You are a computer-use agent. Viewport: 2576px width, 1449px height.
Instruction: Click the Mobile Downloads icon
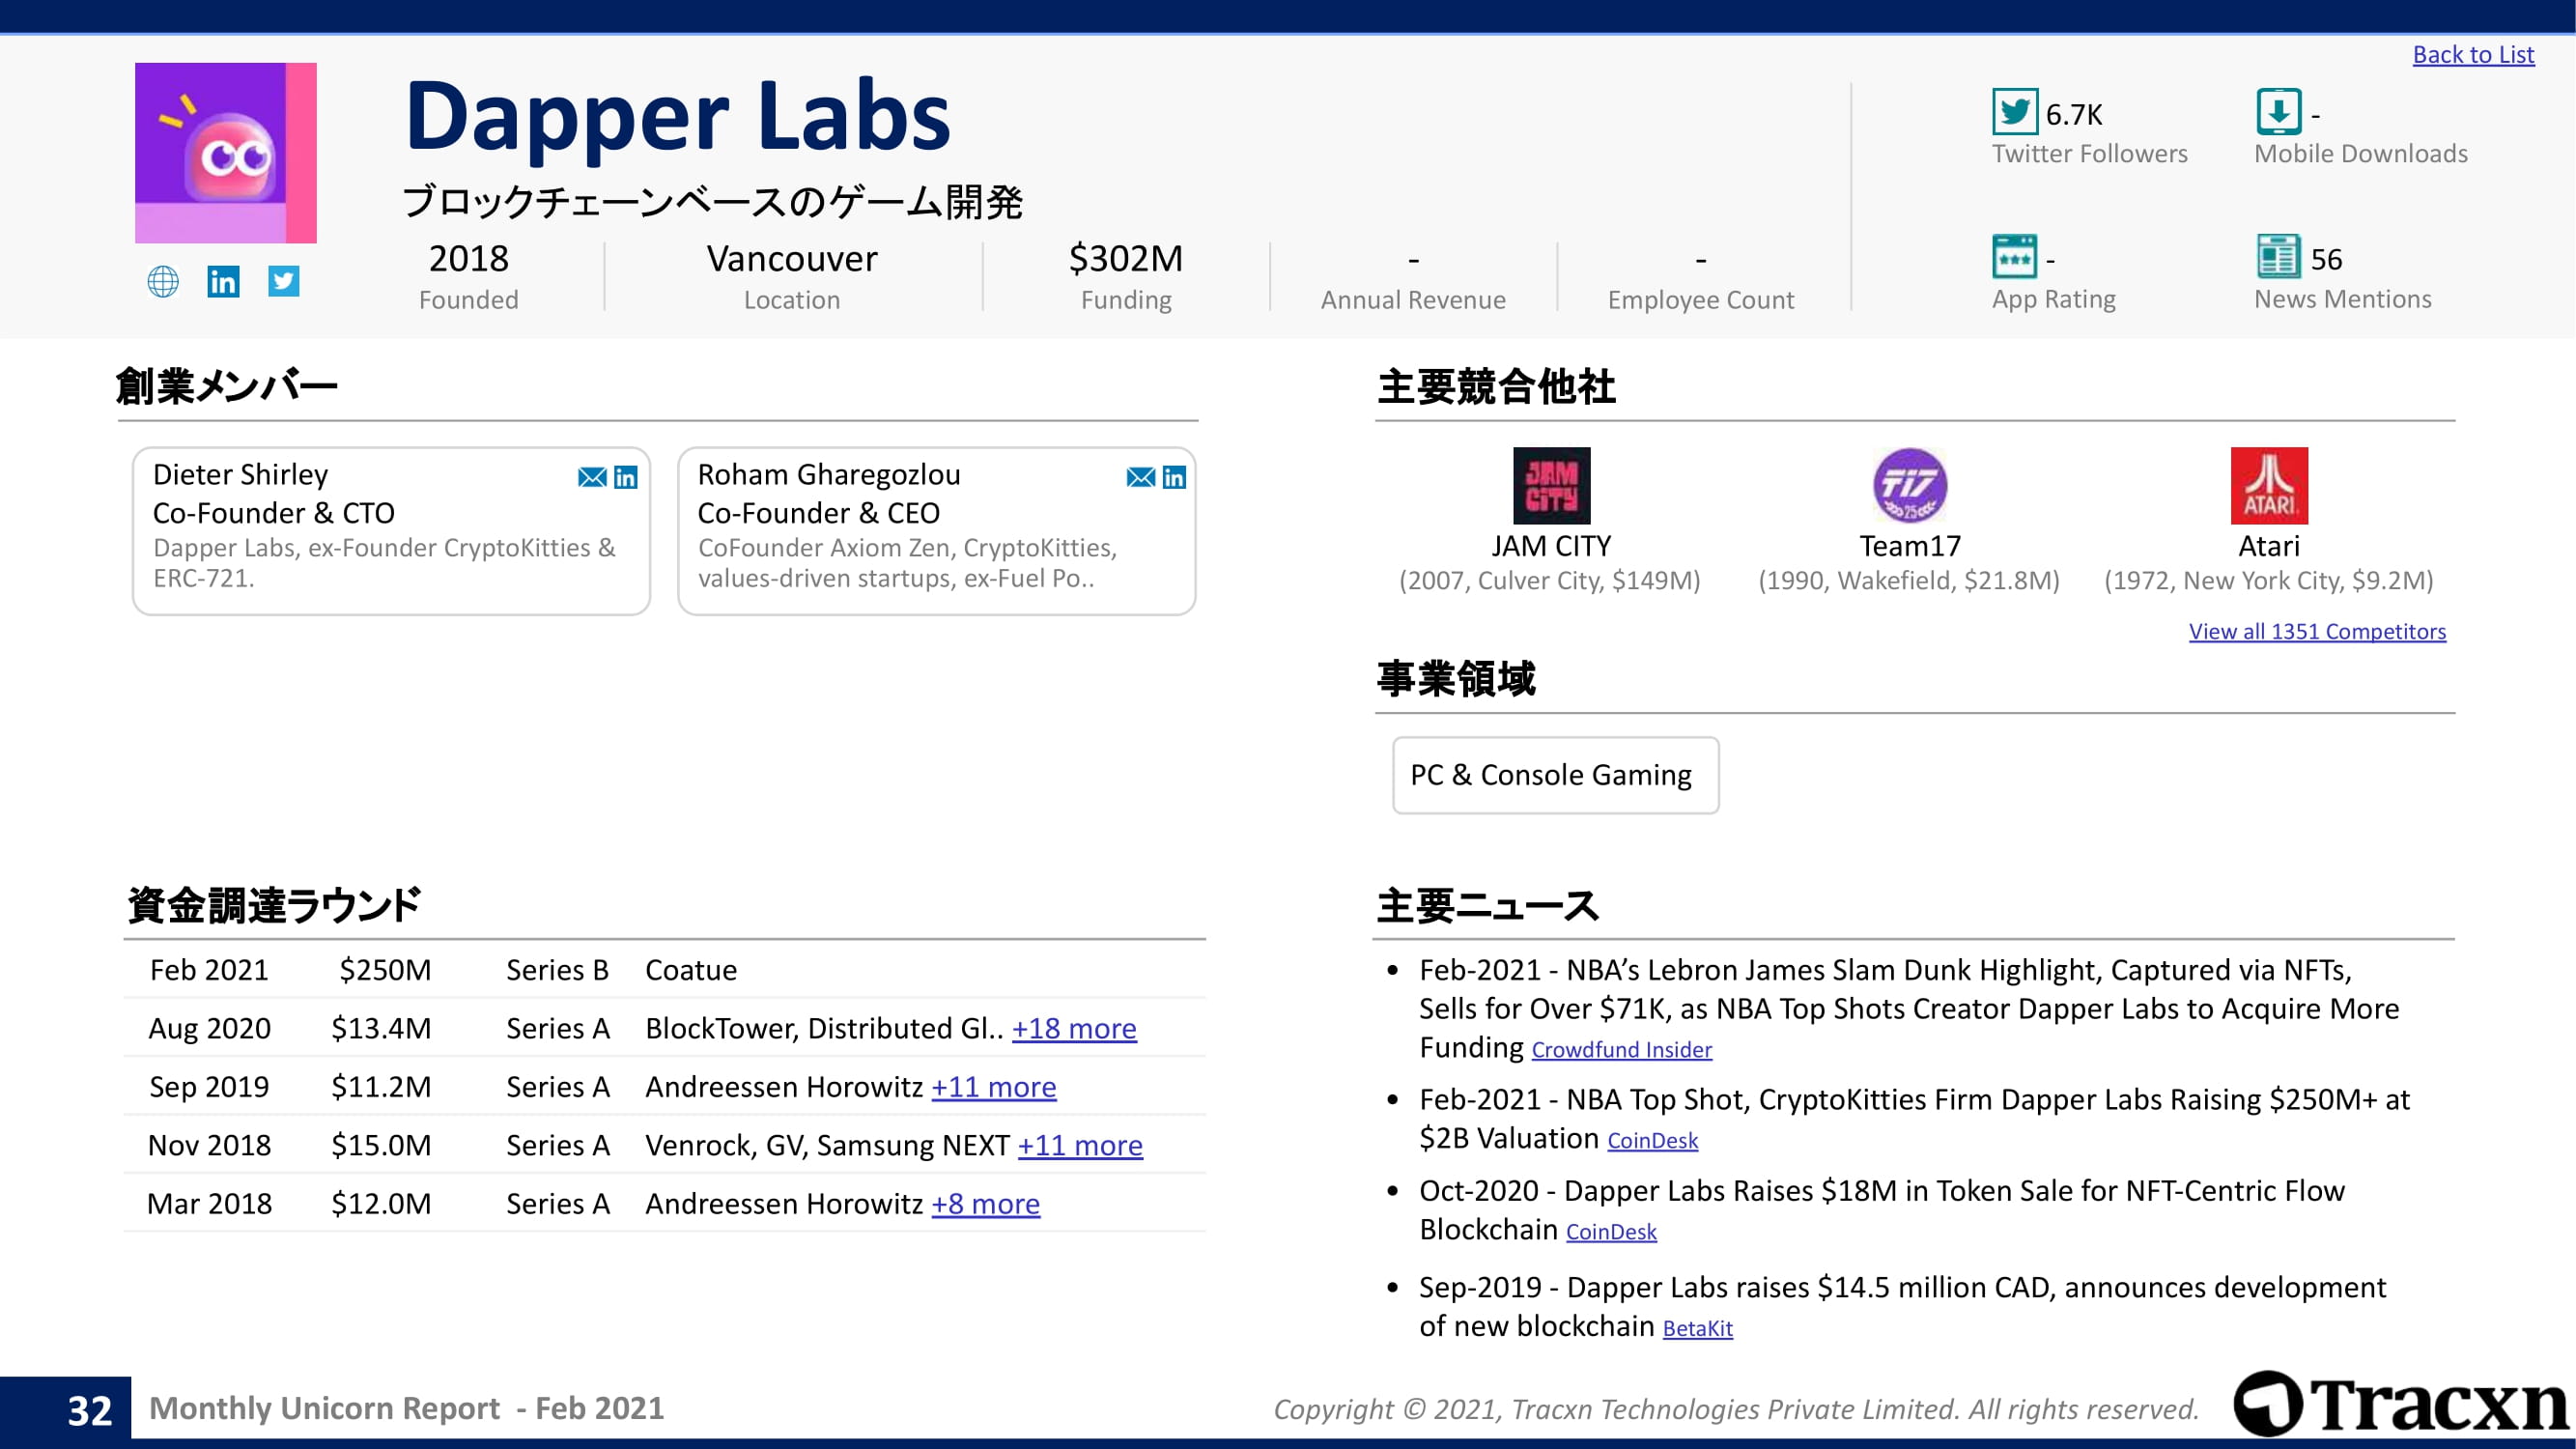[x=2278, y=112]
